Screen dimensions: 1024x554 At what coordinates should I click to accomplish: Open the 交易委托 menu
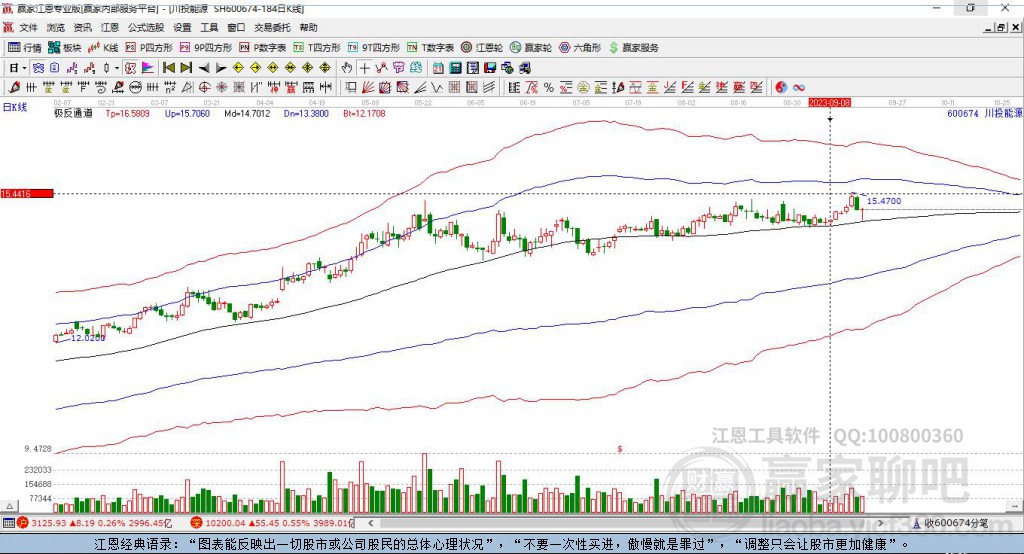point(272,27)
